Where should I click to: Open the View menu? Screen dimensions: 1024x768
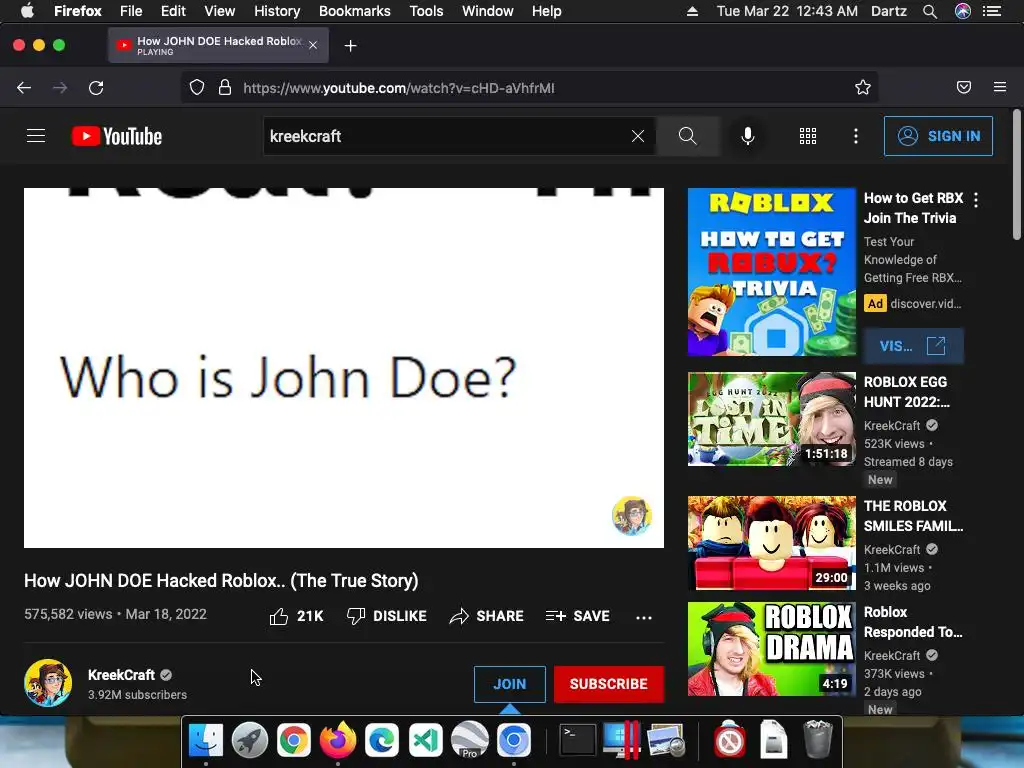click(x=219, y=11)
